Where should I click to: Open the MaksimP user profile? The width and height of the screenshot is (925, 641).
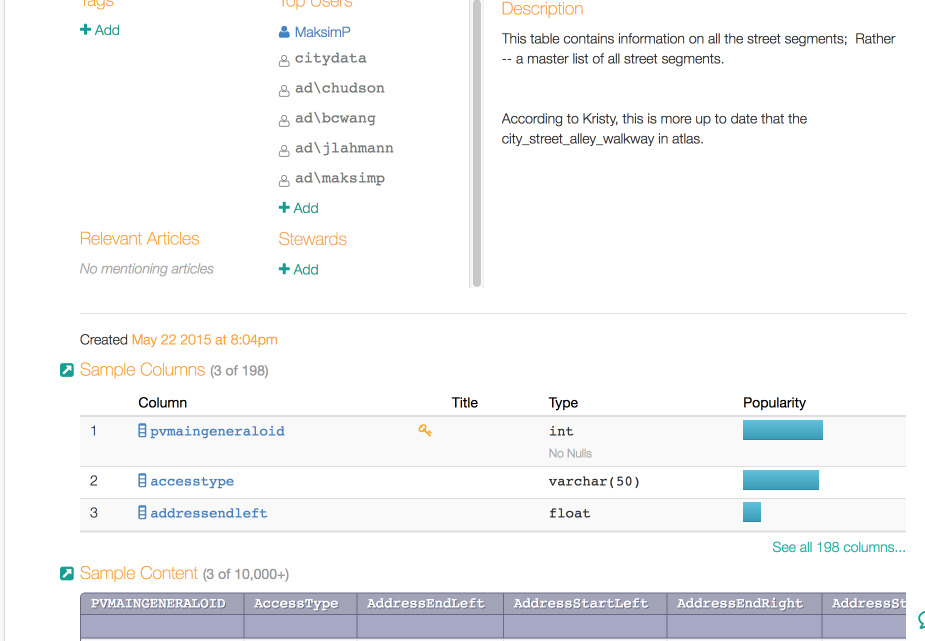322,33
